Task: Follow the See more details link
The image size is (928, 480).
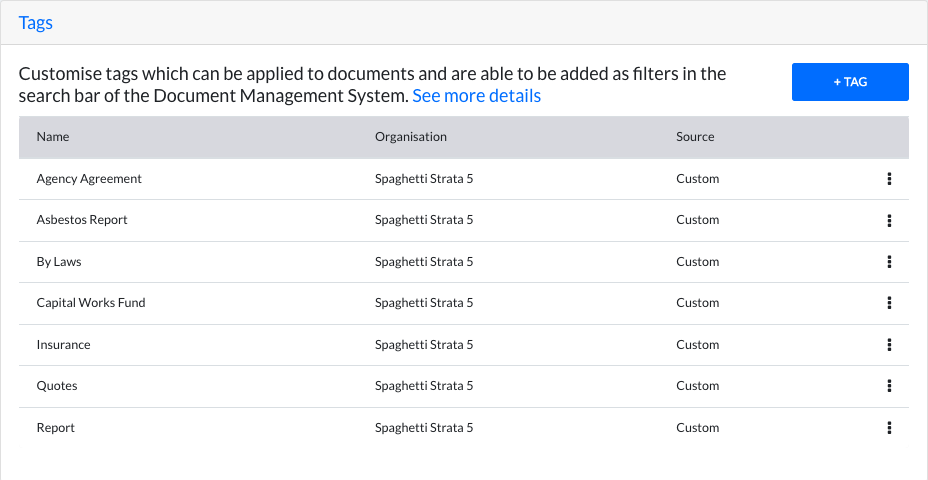Action: tap(476, 95)
